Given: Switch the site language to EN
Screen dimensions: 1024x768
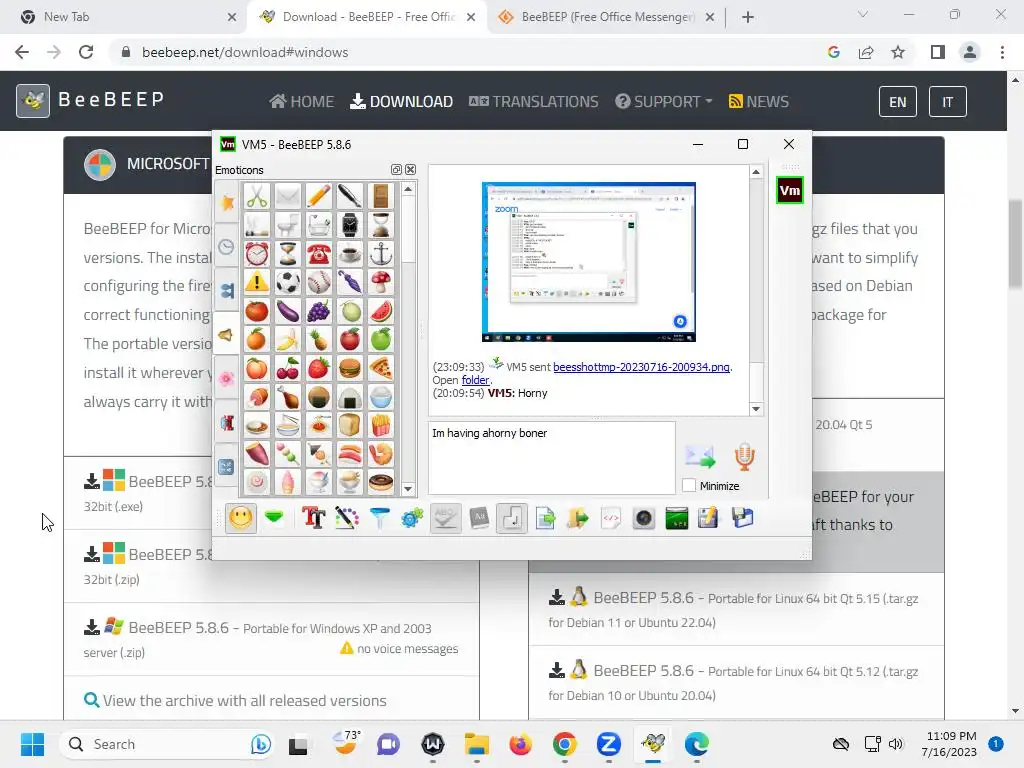Looking at the screenshot, I should [897, 102].
